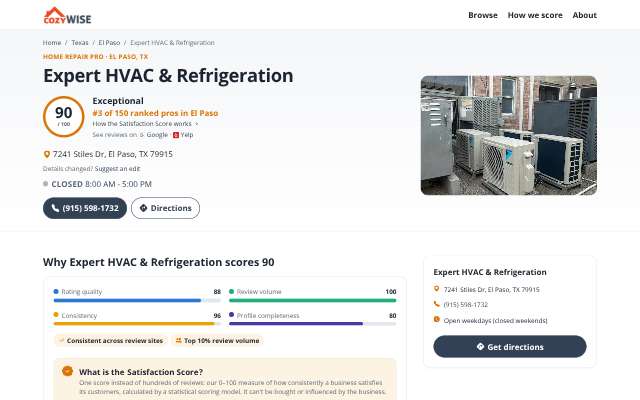
Task: Click the red Yelp icon
Action: click(x=176, y=135)
